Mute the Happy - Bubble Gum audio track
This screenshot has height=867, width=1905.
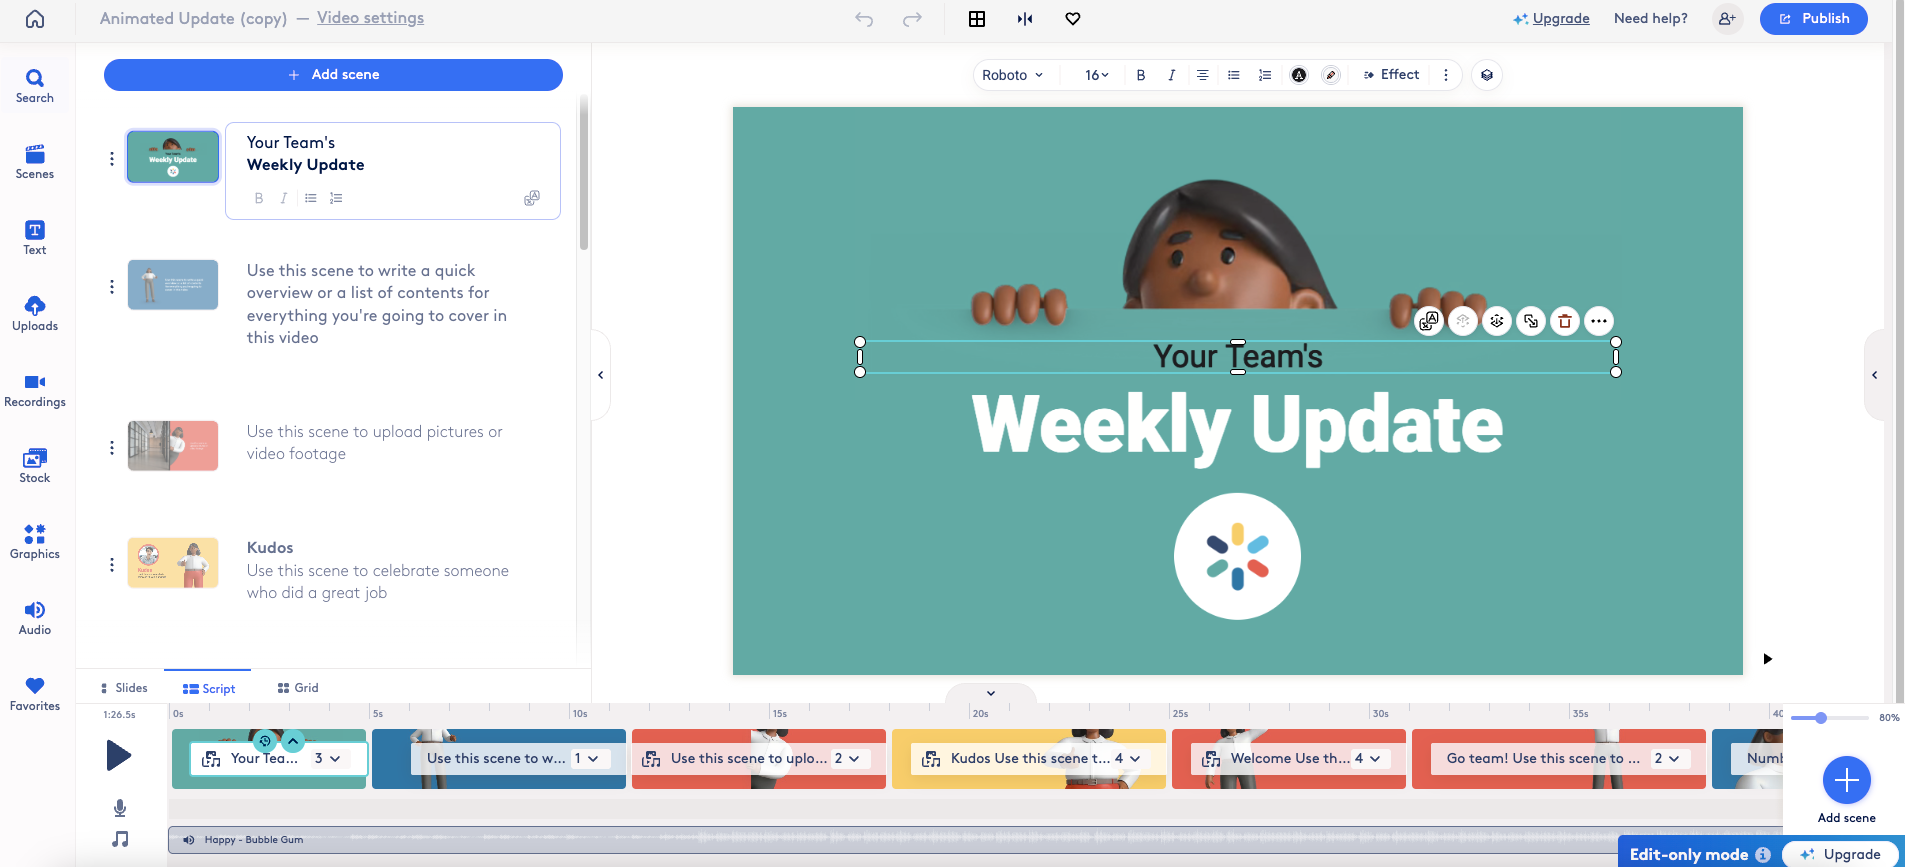188,840
